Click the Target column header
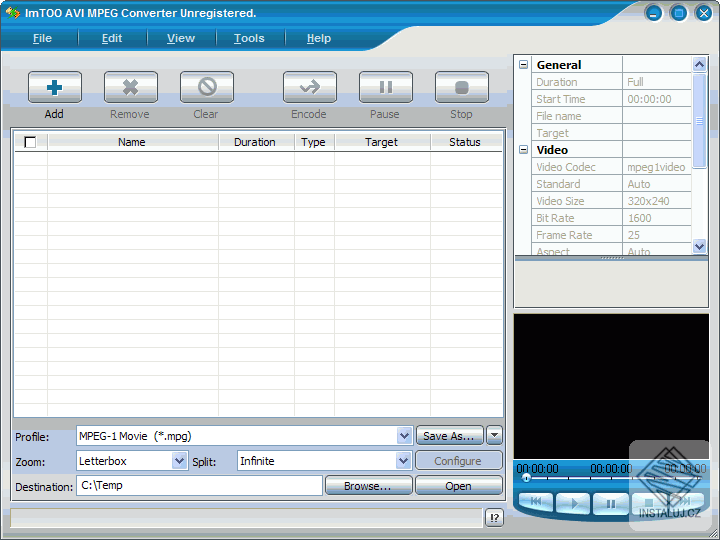 tap(382, 142)
